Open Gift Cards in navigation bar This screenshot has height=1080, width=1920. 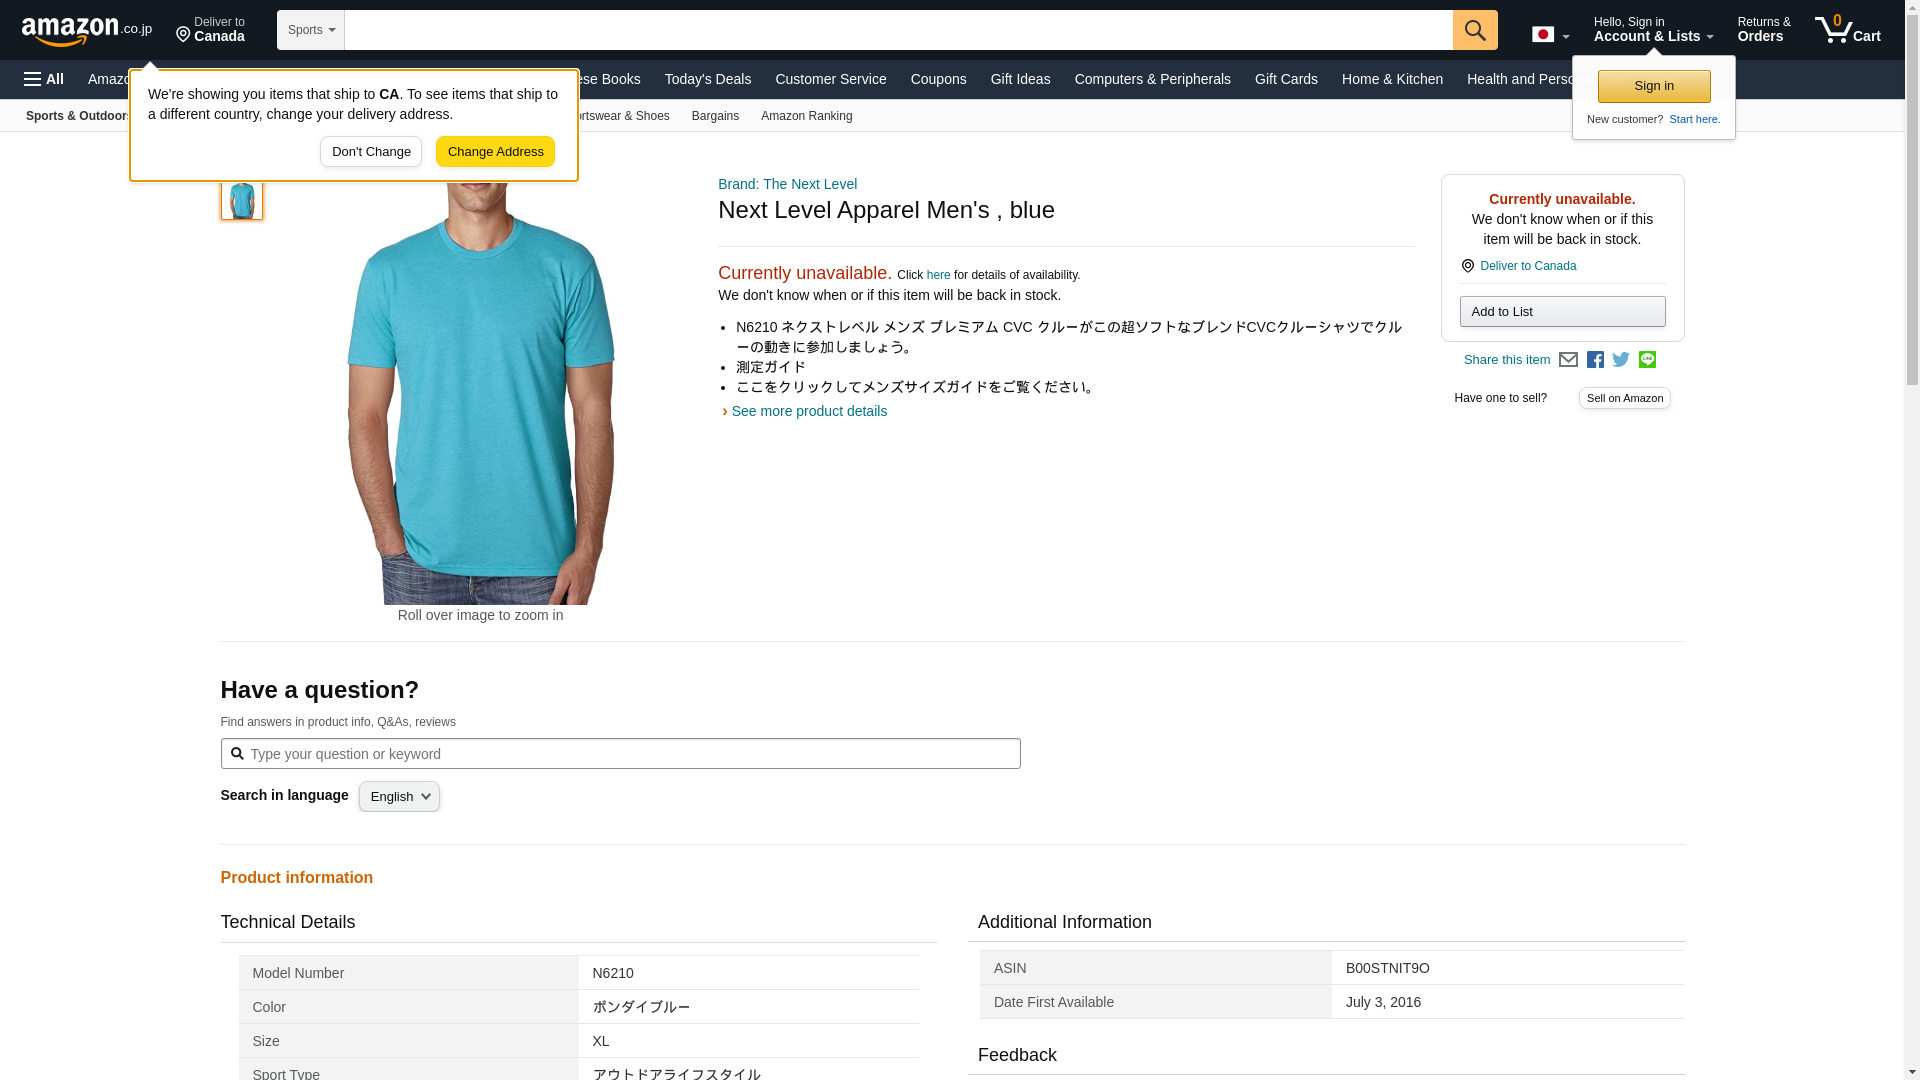tap(1285, 79)
